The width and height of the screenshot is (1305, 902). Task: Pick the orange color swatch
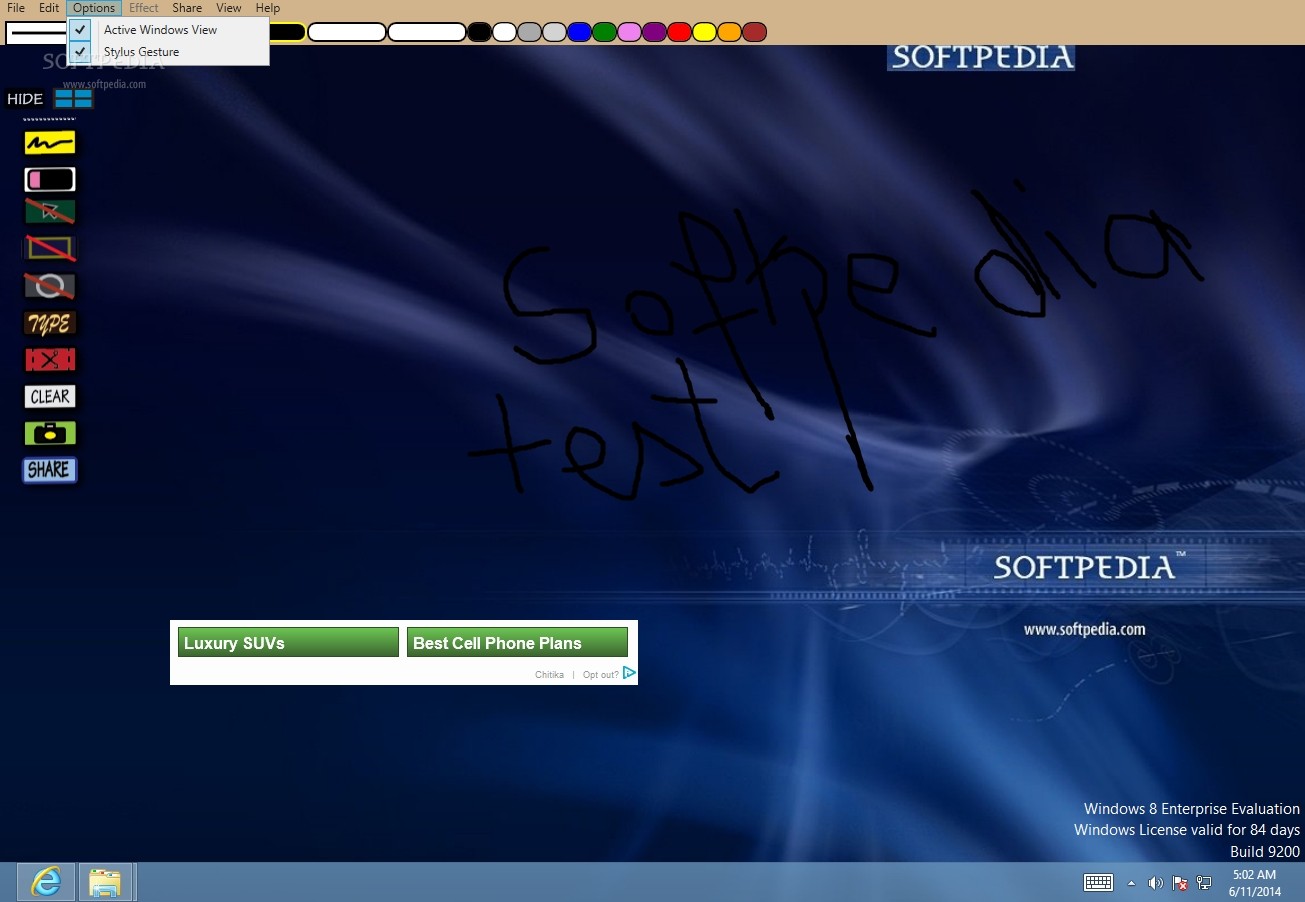pyautogui.click(x=730, y=32)
